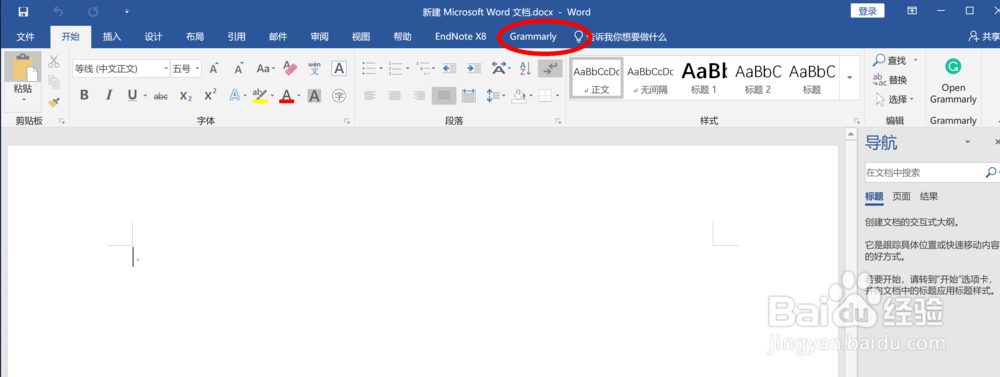Switch navigation pane to 结果 tab

coord(929,196)
